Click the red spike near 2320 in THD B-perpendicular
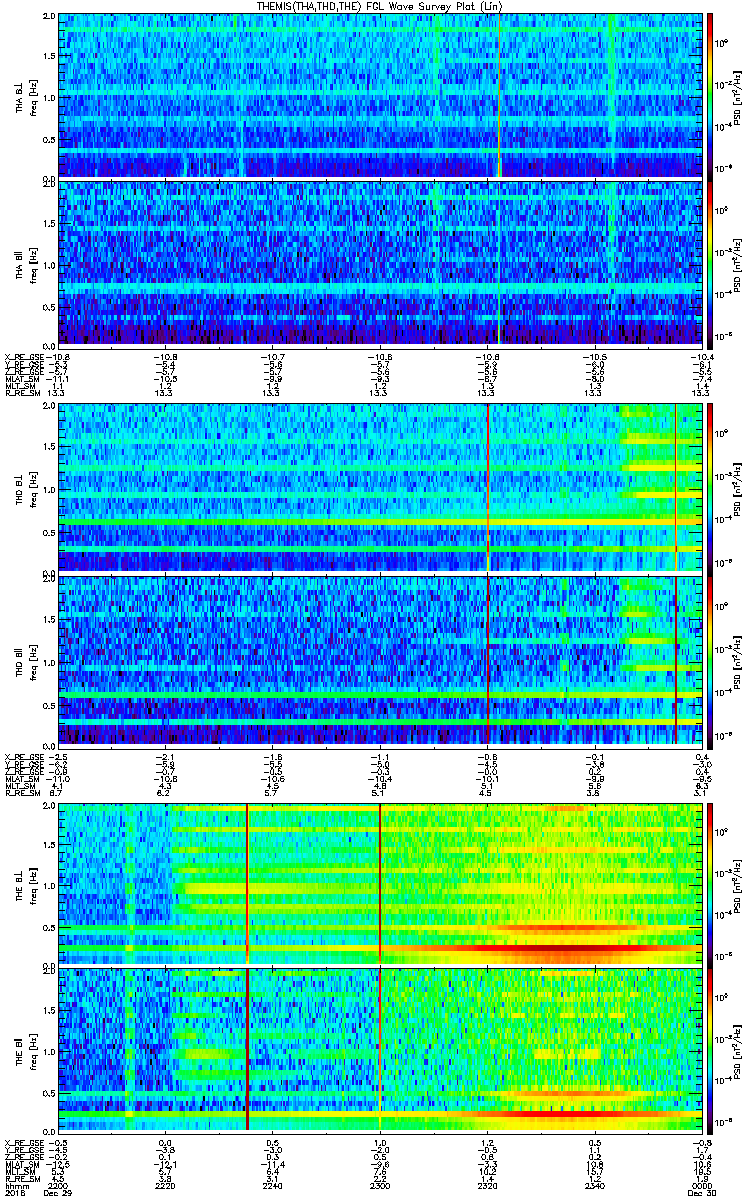The height and width of the screenshot is (1200, 750). [487, 487]
